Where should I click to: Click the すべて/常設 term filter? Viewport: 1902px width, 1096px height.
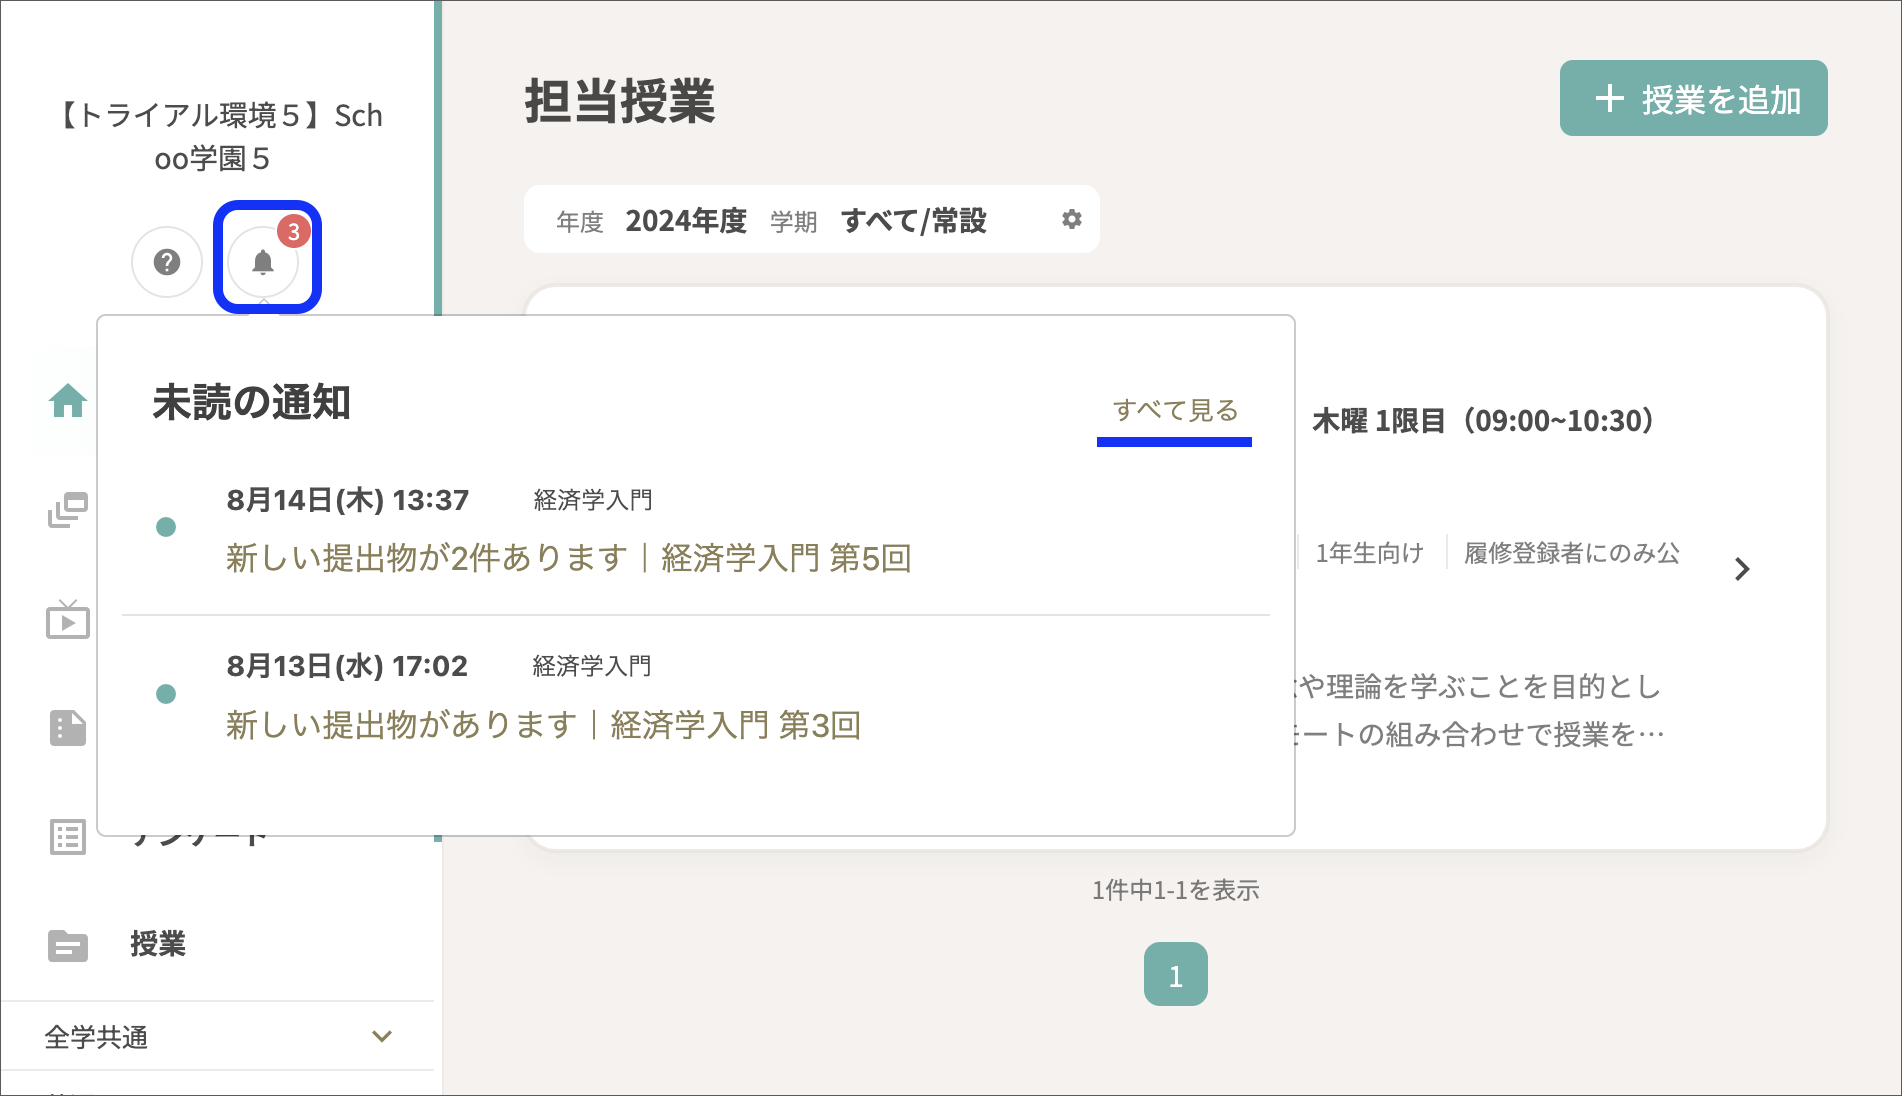[x=913, y=221]
